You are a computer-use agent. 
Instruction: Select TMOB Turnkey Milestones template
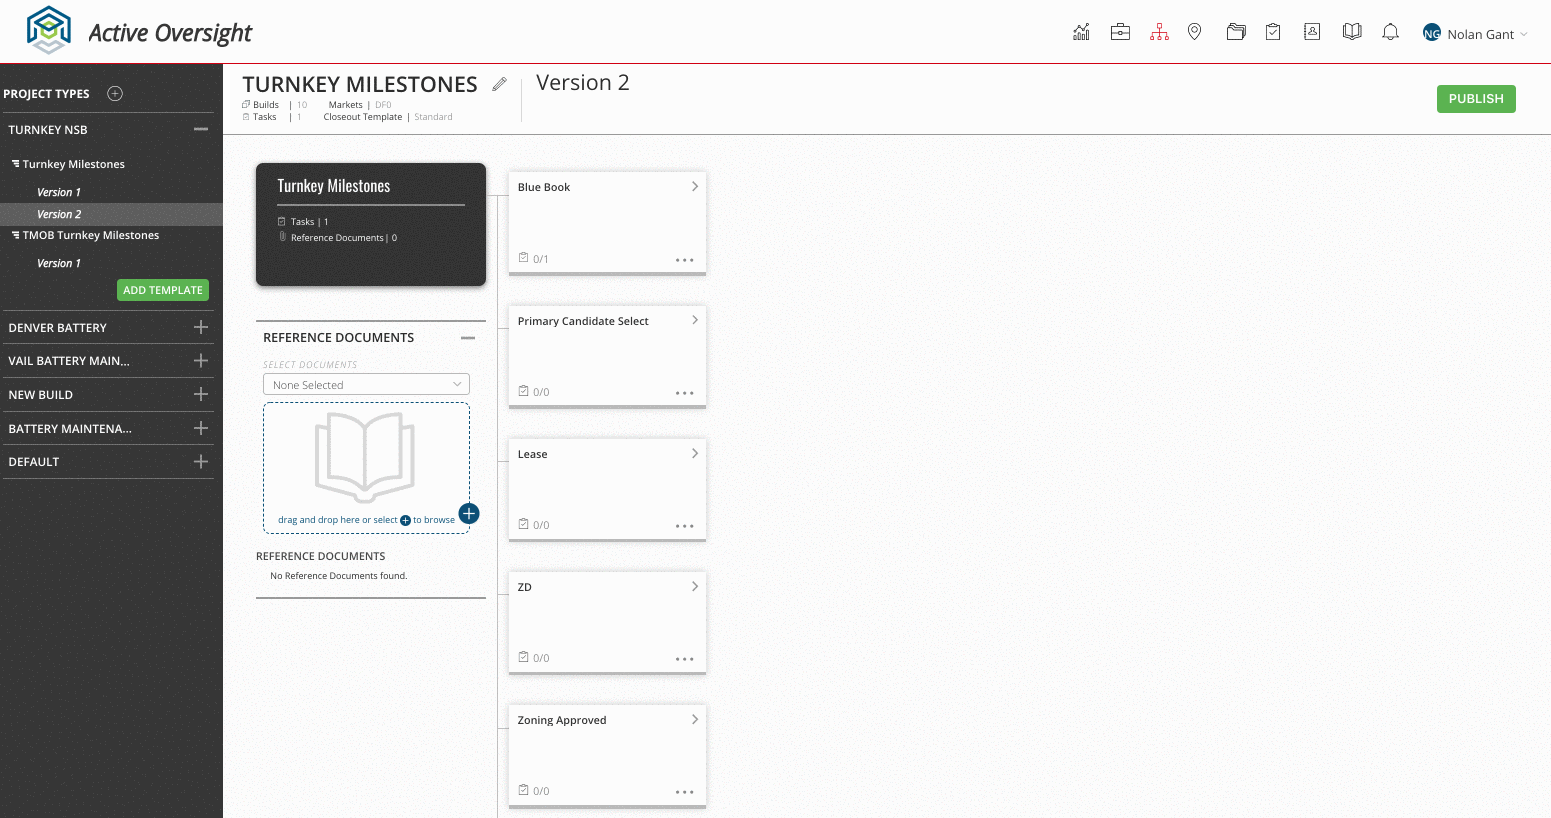pyautogui.click(x=90, y=235)
